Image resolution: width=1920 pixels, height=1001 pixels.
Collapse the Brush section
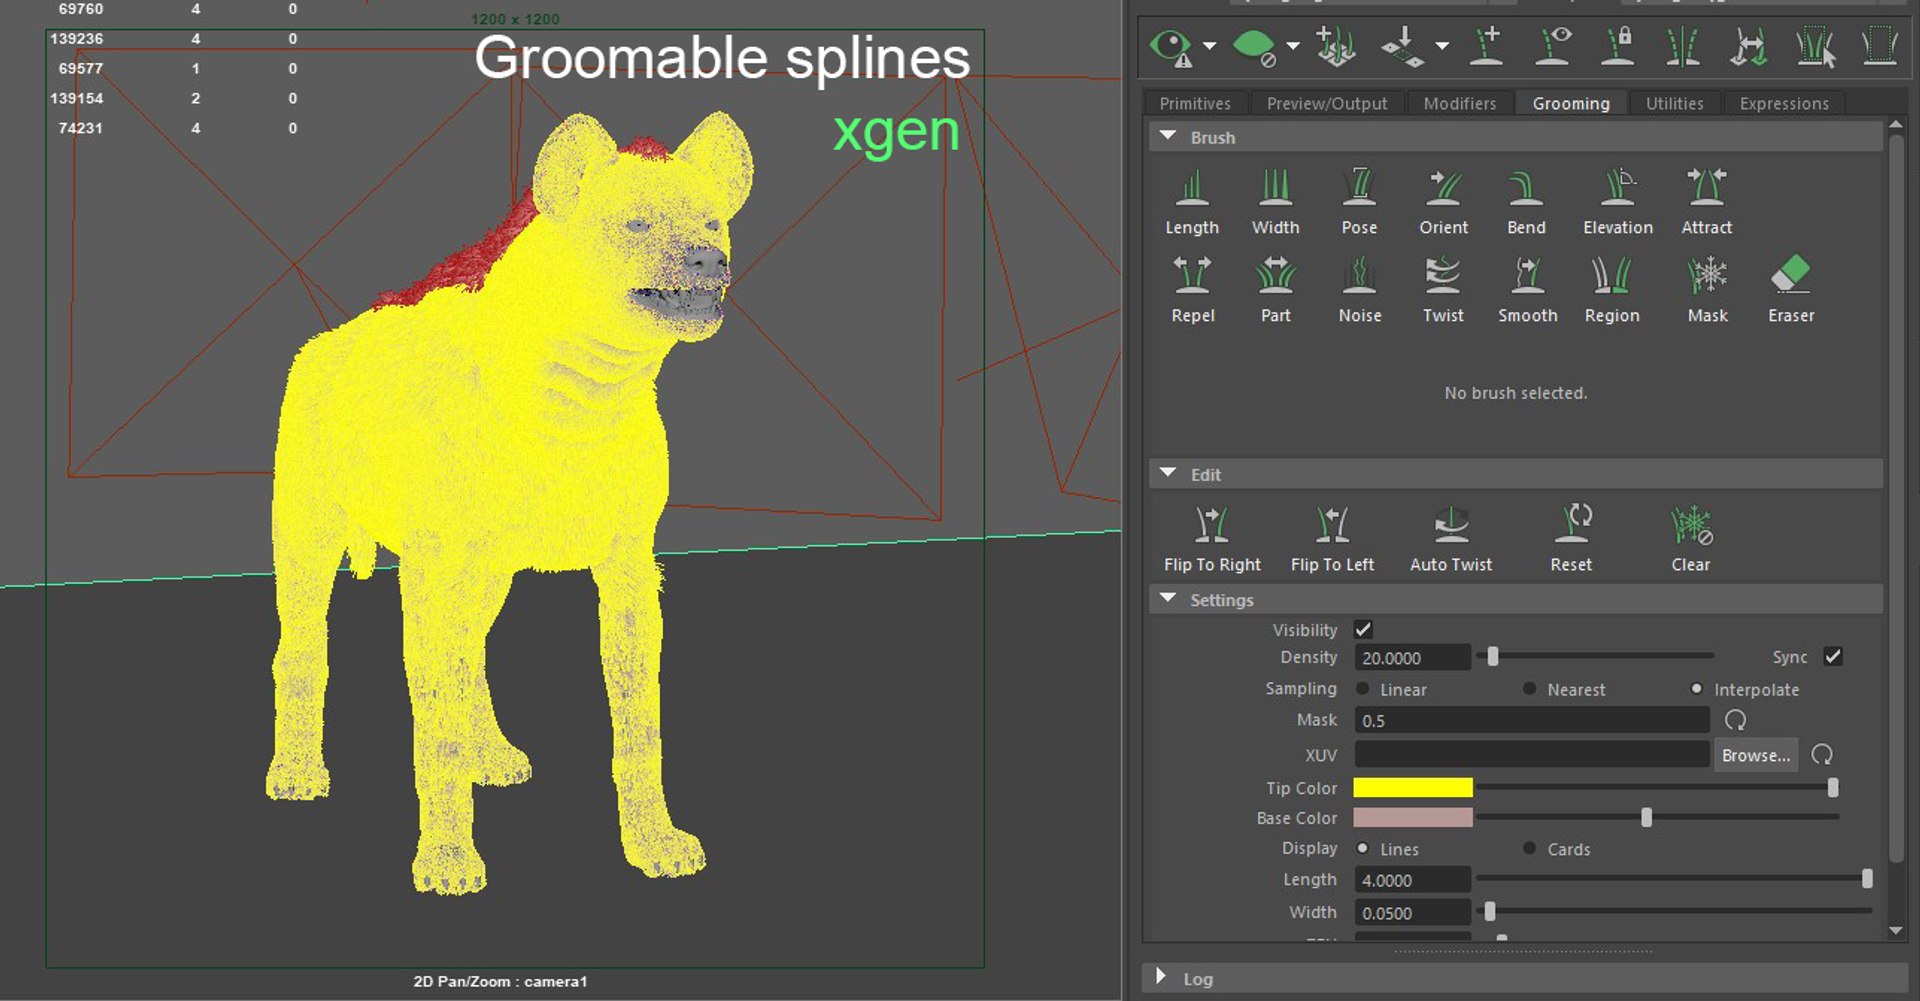click(1167, 136)
